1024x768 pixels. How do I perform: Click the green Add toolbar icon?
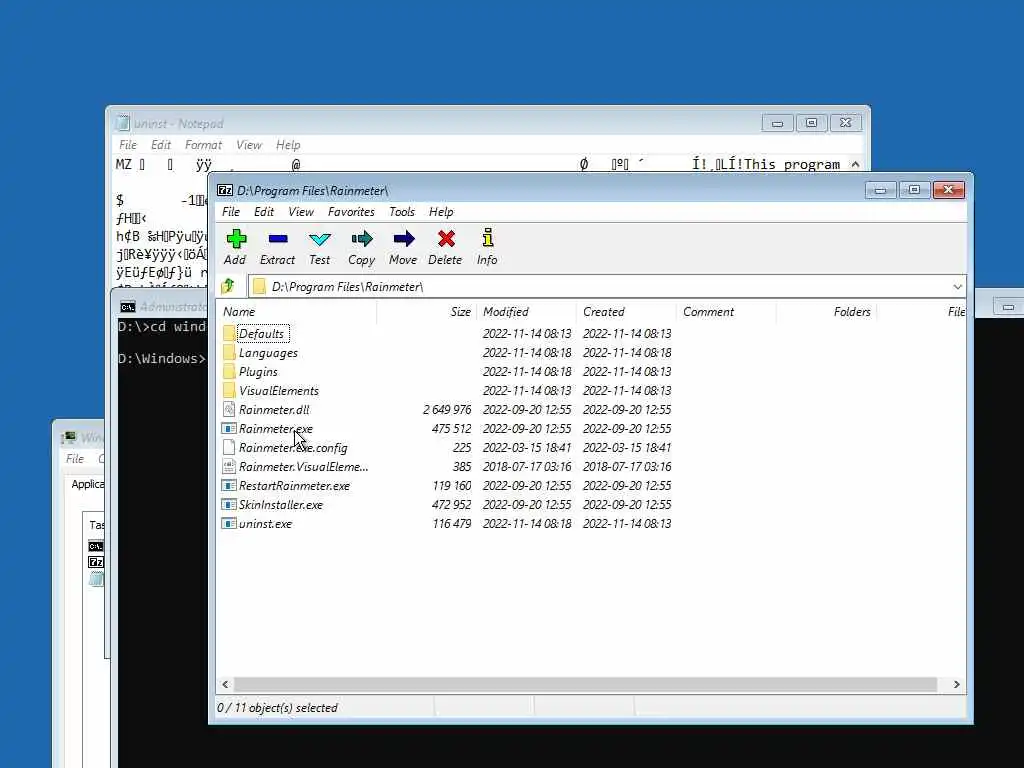(236, 239)
